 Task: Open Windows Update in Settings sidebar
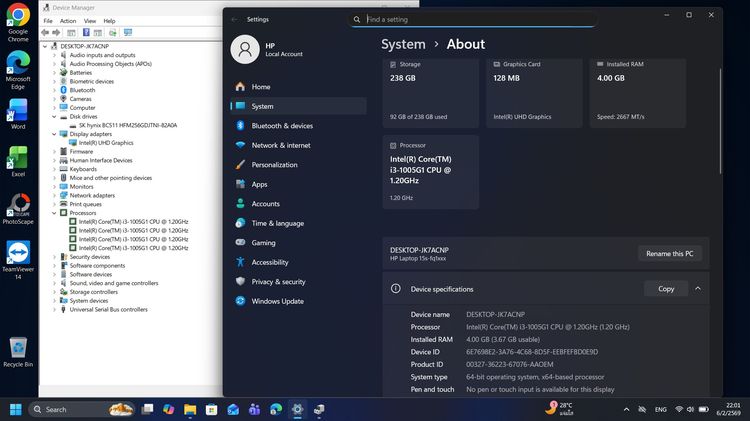click(x=277, y=301)
